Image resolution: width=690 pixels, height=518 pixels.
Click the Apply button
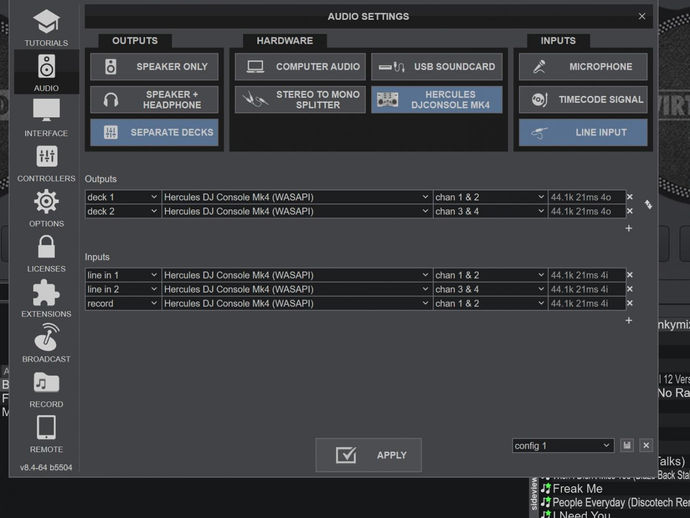[x=368, y=455]
